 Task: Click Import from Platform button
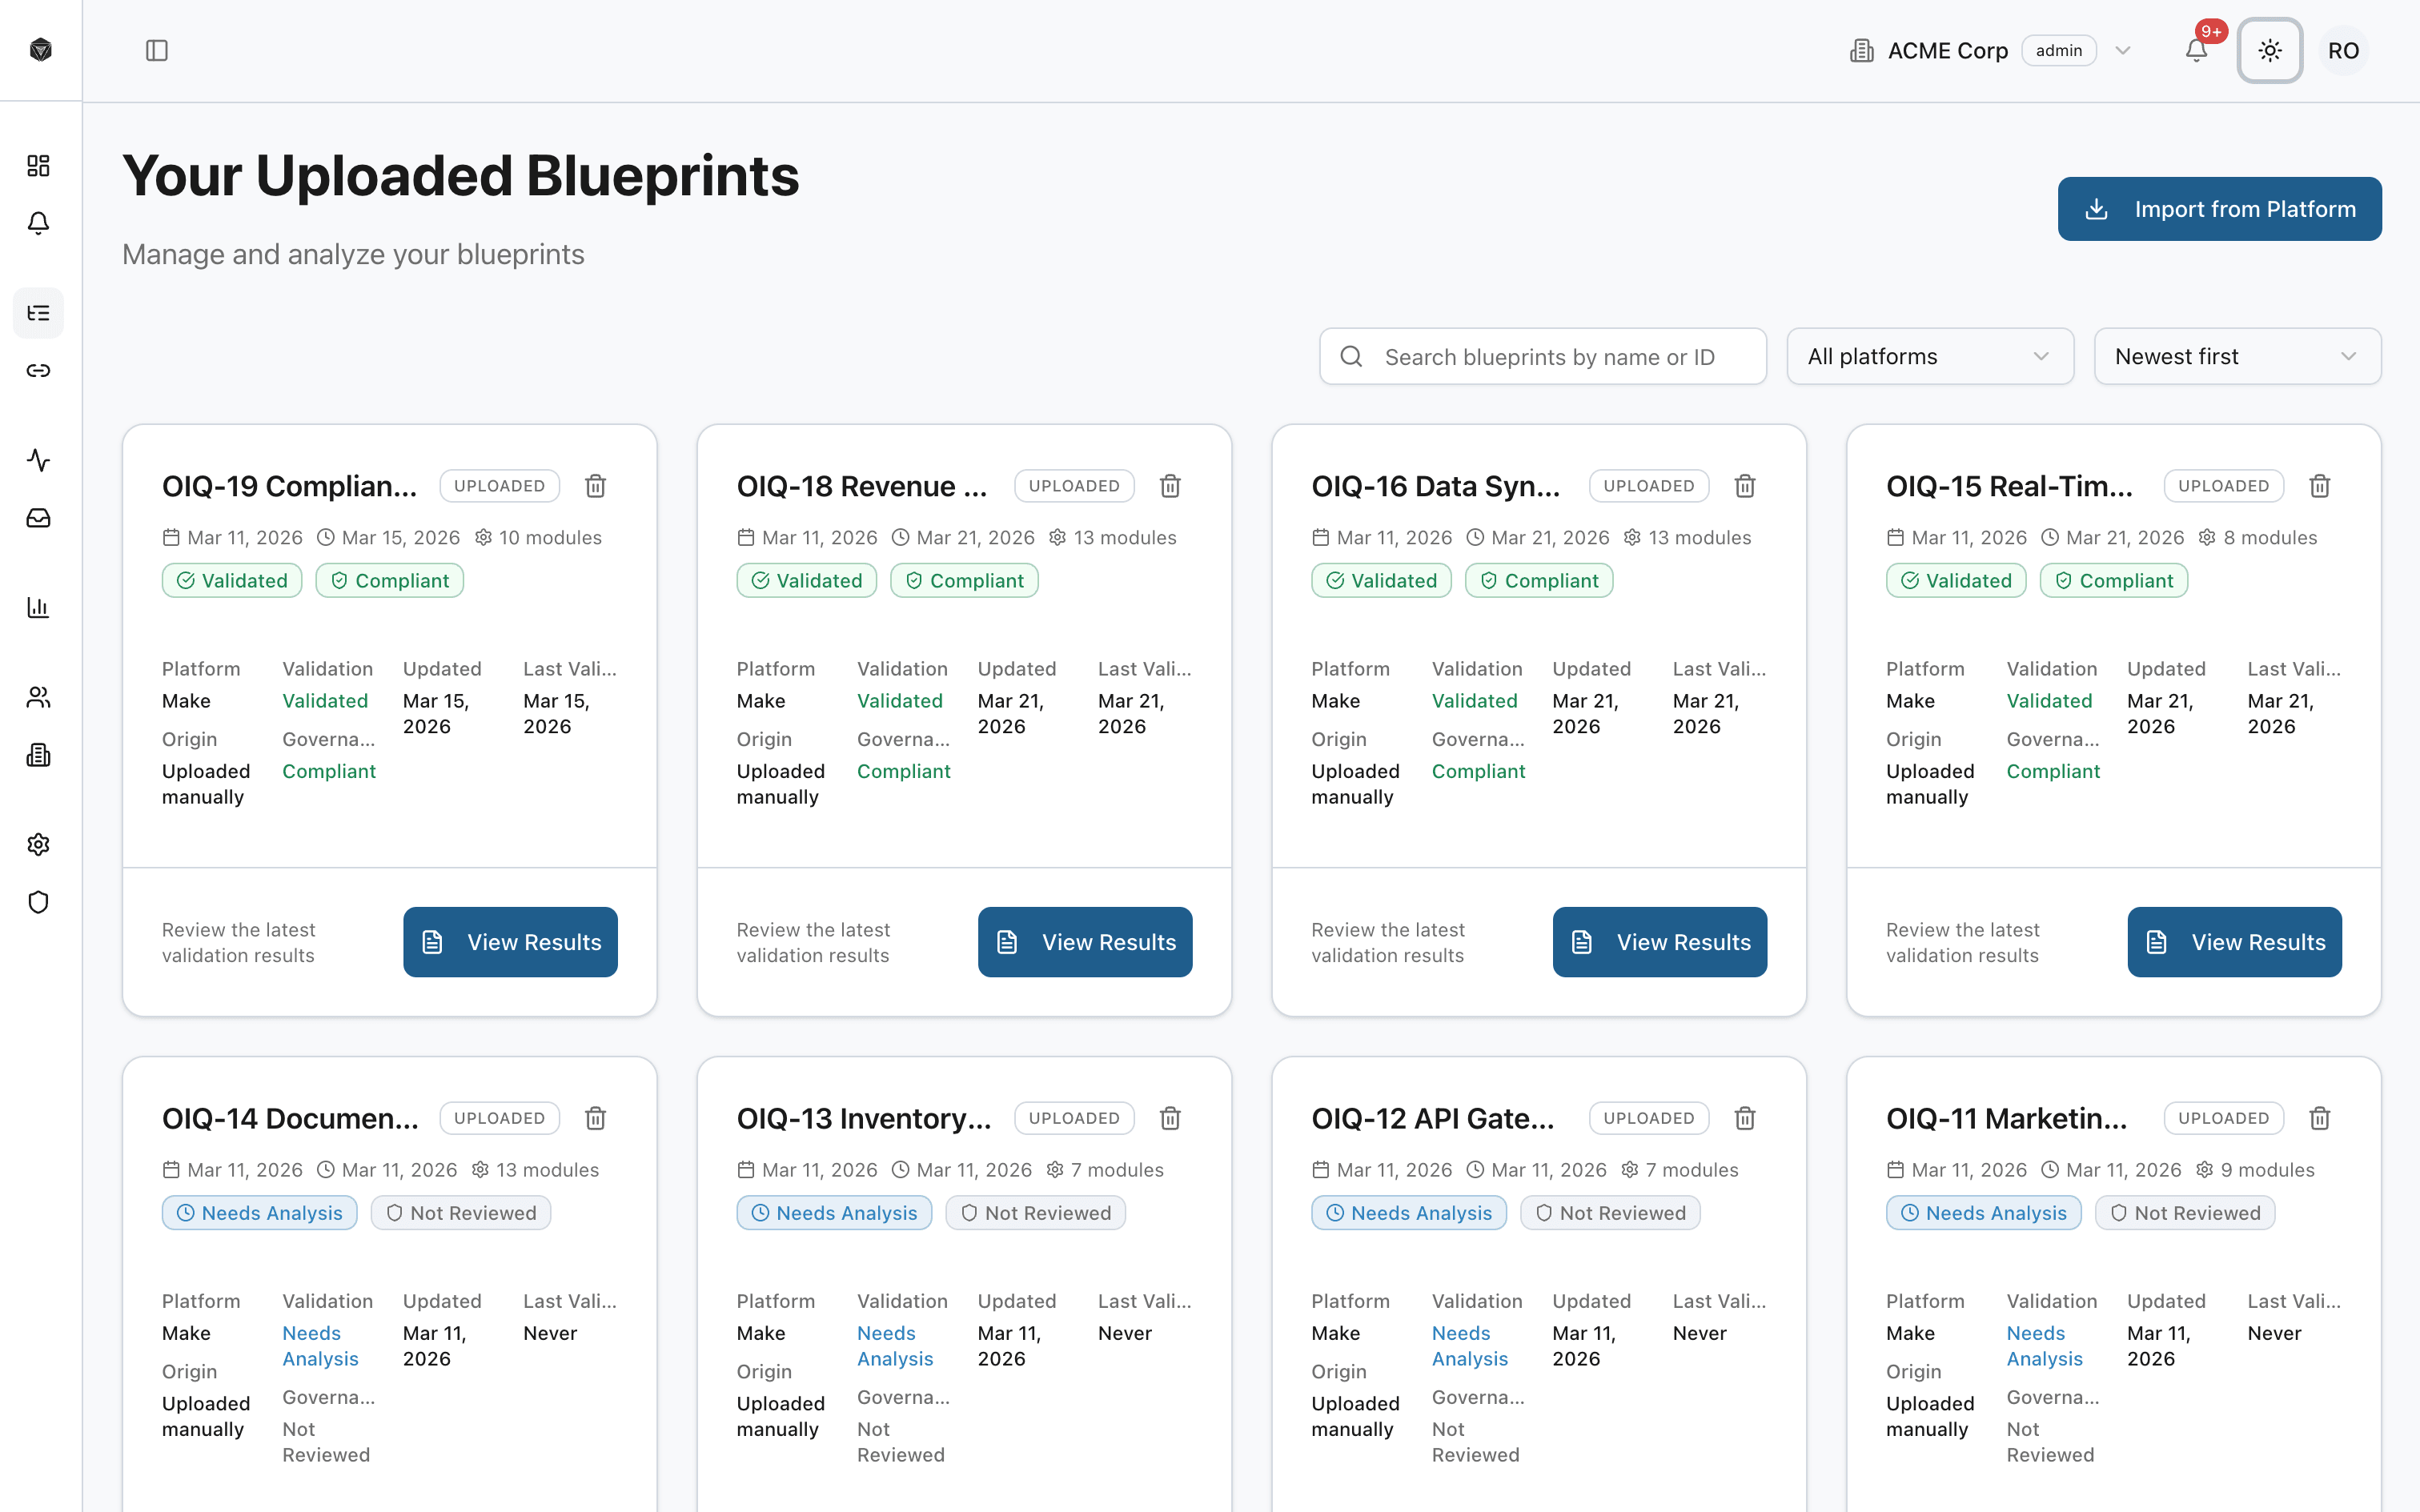tap(2219, 208)
